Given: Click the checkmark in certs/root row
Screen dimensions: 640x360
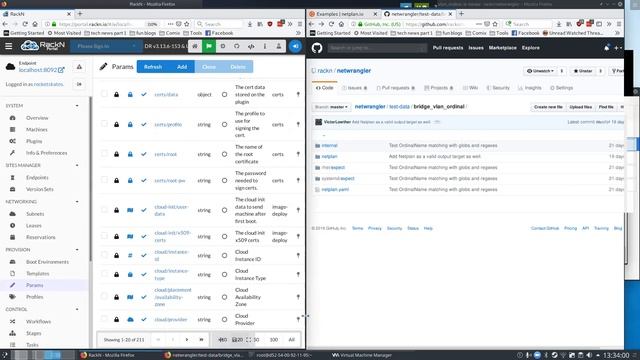Looking at the screenshot, I should pos(144,154).
